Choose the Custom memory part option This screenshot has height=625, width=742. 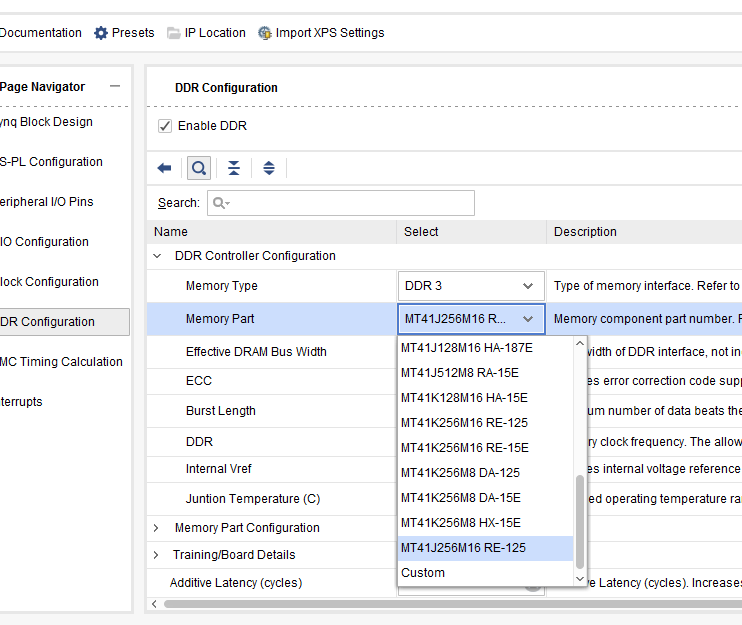(x=423, y=573)
